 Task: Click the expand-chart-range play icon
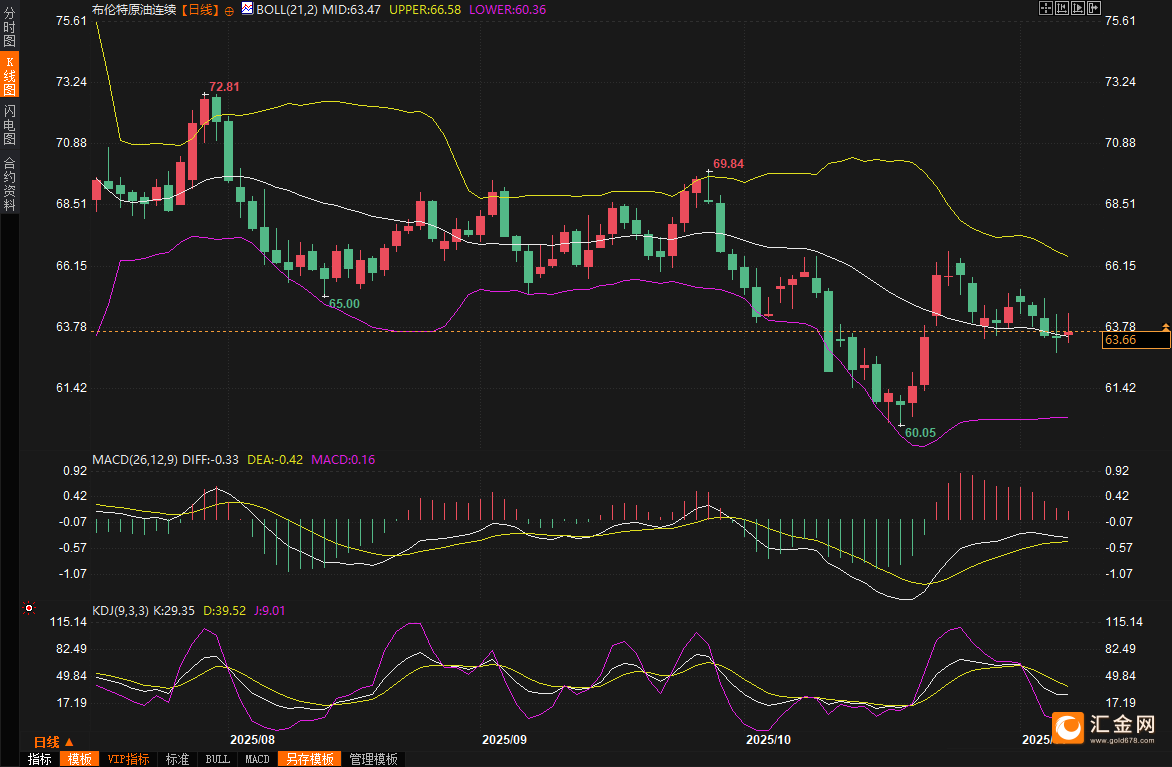(x=1077, y=8)
